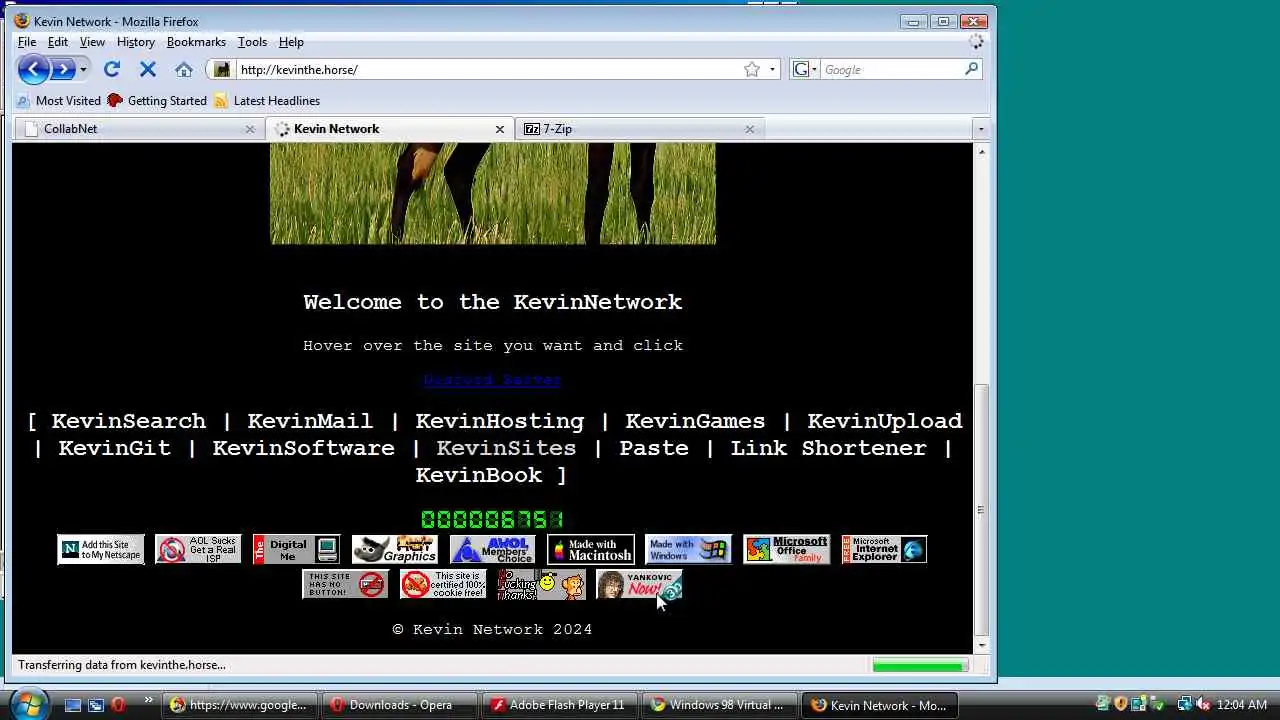This screenshot has width=1280, height=720.
Task: Click the Link Shortener link
Action: [x=828, y=448]
